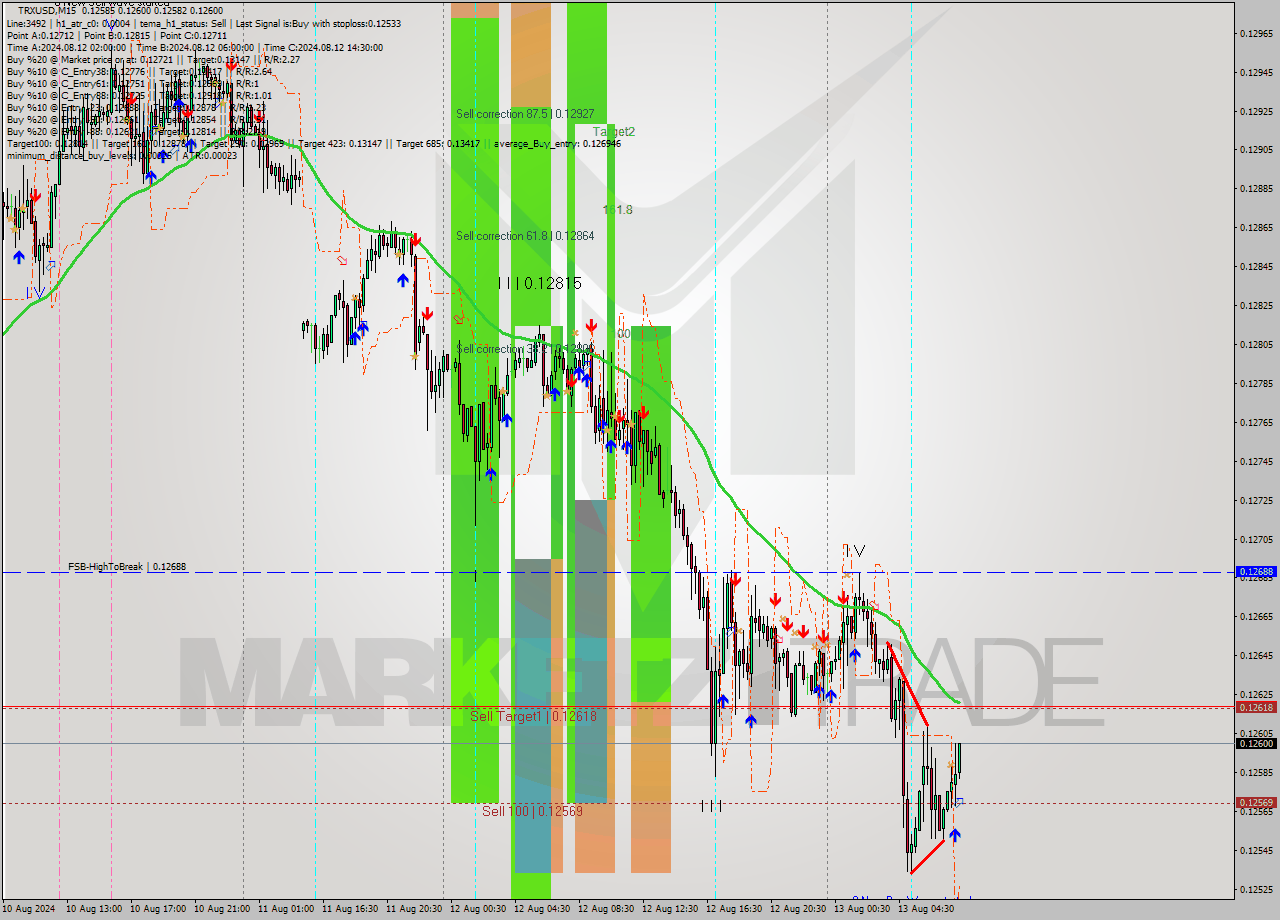Screen dimensions: 1280x920
Task: Click the 0.12825 price axis label
Action: click(1256, 306)
